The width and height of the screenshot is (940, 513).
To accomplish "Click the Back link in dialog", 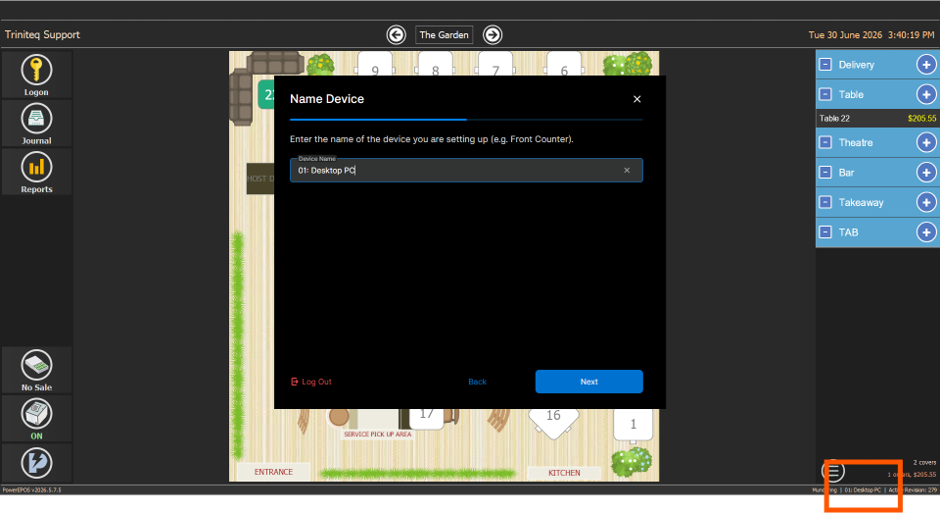I will click(477, 382).
